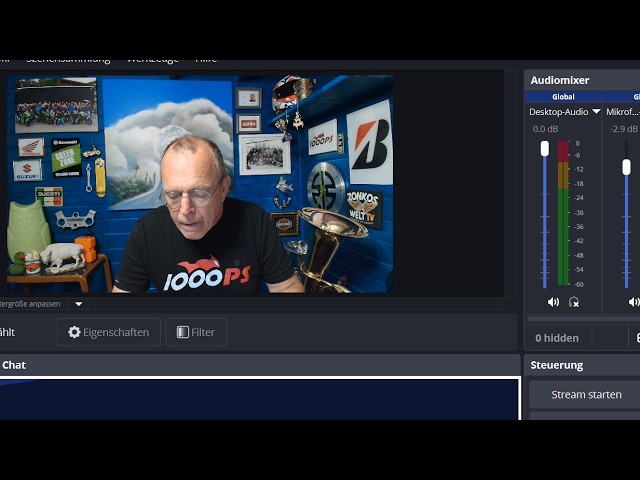The image size is (640, 480).
Task: Click the -2.9 dB level readout
Action: click(624, 129)
